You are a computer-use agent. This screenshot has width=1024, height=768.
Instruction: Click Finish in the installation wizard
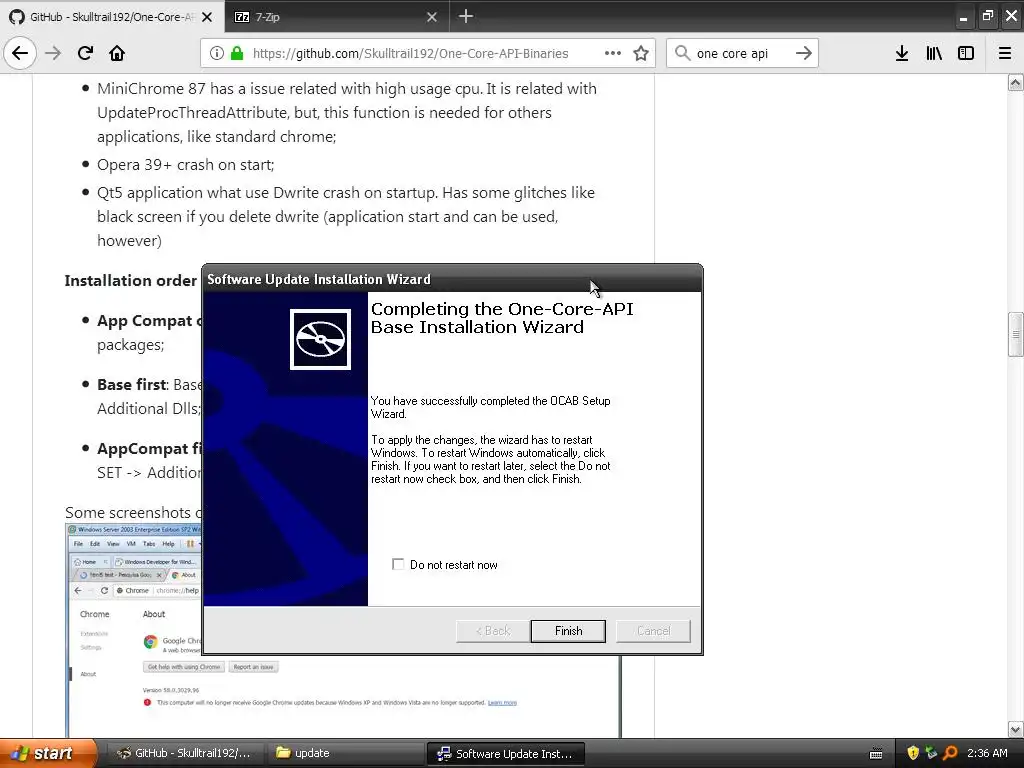tap(568, 631)
